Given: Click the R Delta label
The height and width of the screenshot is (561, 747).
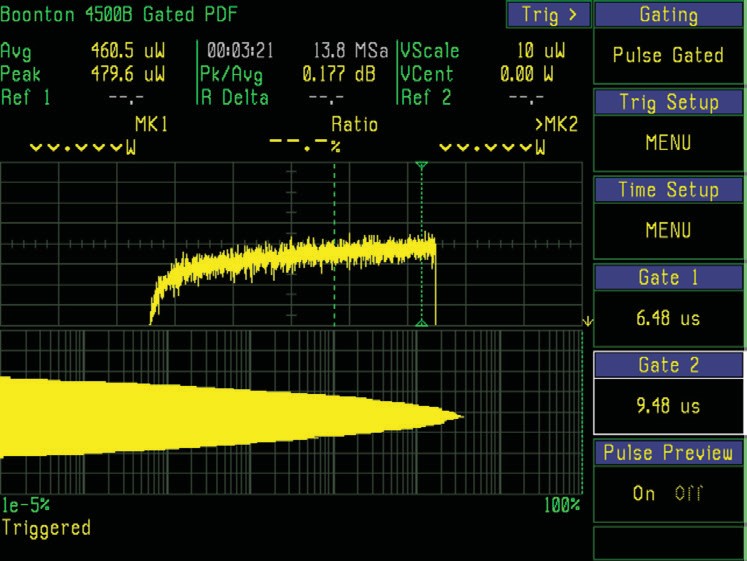Looking at the screenshot, I should (235, 98).
